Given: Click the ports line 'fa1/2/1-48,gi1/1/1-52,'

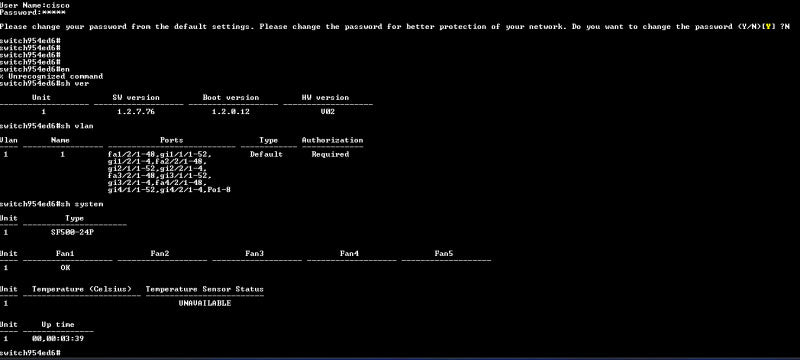Looking at the screenshot, I should [160, 154].
